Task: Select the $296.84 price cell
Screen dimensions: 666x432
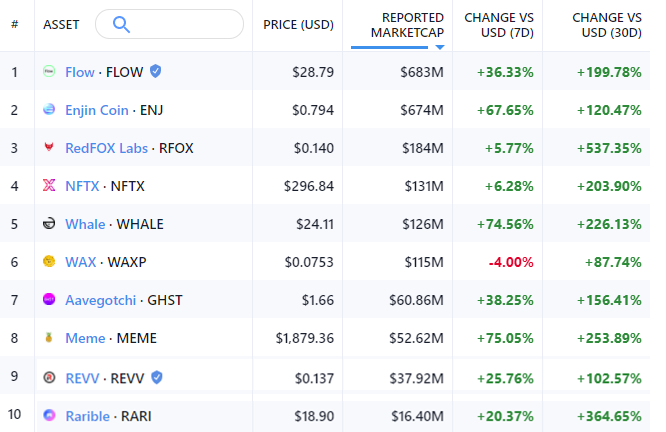Action: (309, 186)
